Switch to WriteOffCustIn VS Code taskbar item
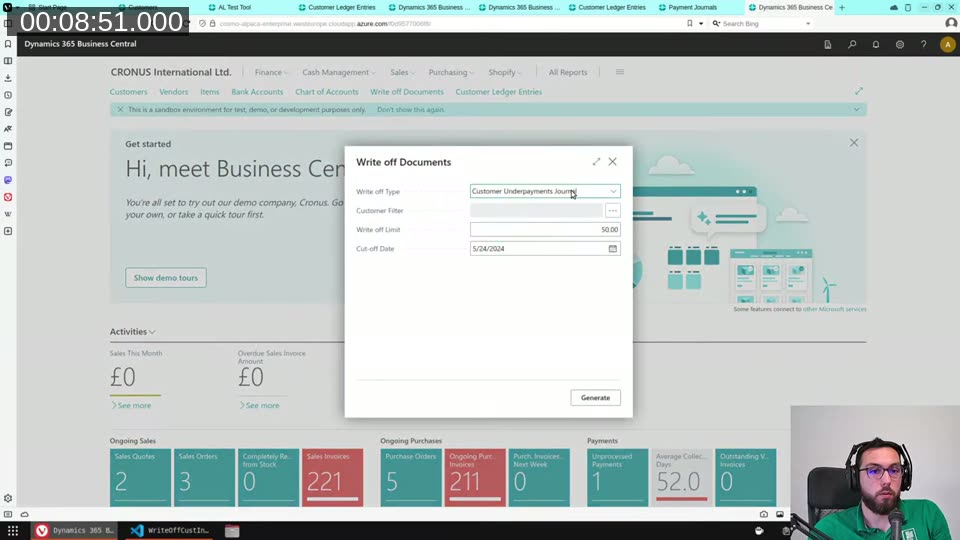The image size is (960, 540). [x=171, y=530]
